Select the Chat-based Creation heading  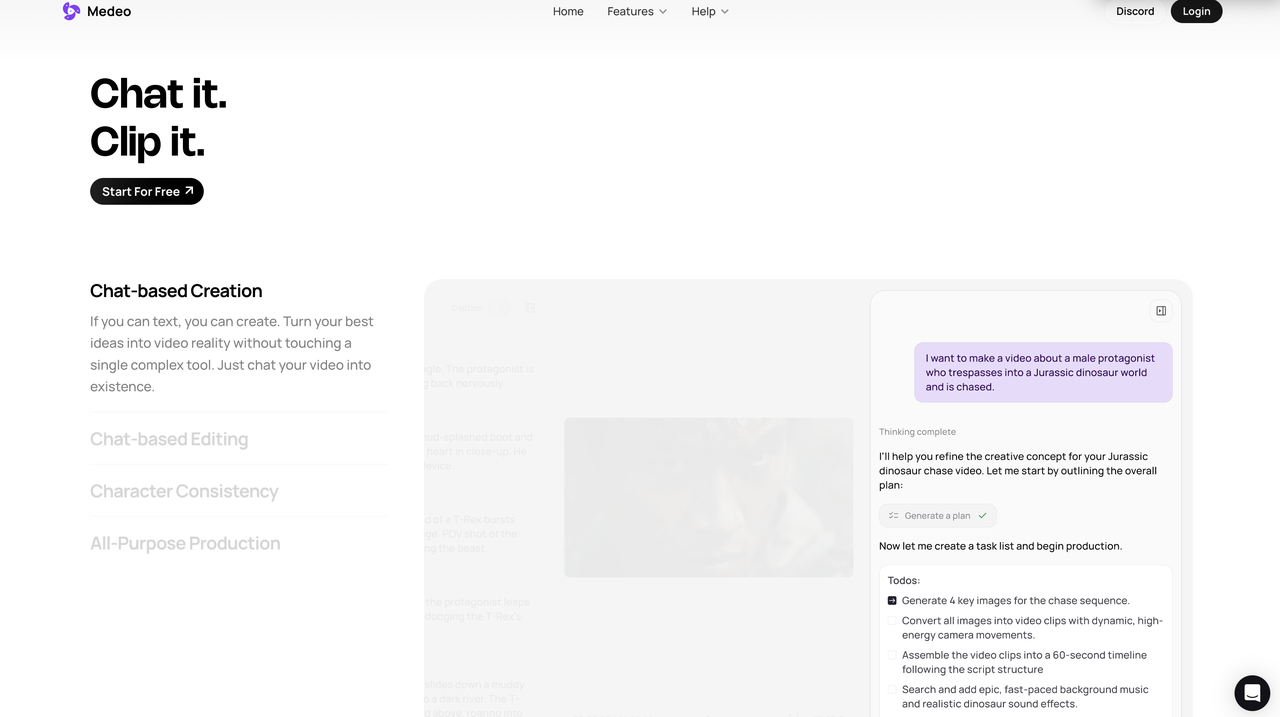point(176,291)
